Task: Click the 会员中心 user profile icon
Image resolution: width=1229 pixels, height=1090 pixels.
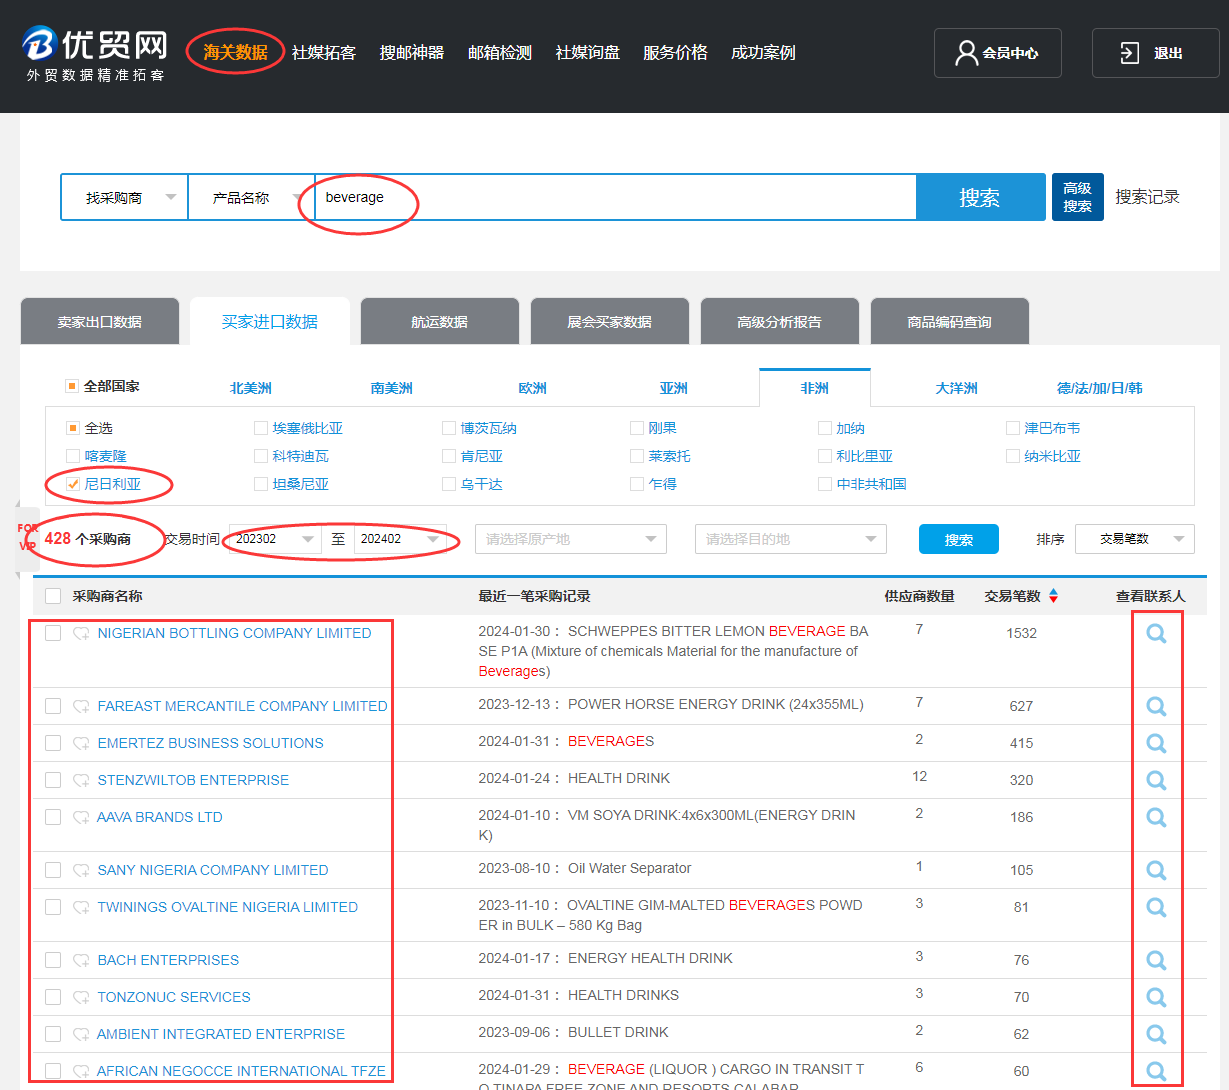Action: pyautogui.click(x=966, y=53)
